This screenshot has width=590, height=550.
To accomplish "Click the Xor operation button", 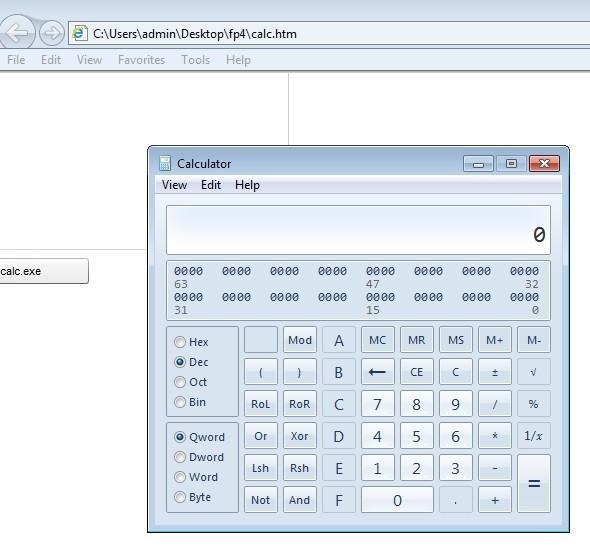I will (x=300, y=436).
